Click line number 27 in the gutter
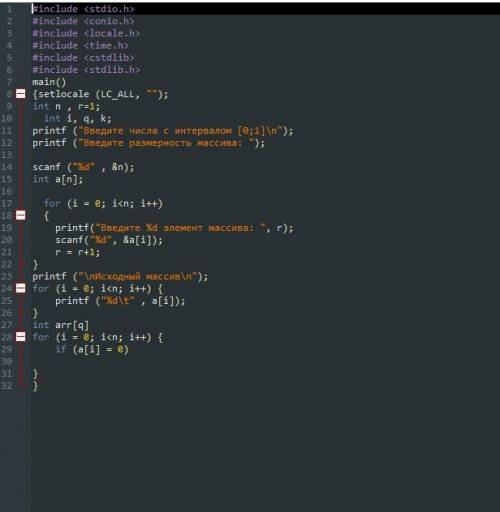The width and height of the screenshot is (500, 512). pyautogui.click(x=7, y=325)
